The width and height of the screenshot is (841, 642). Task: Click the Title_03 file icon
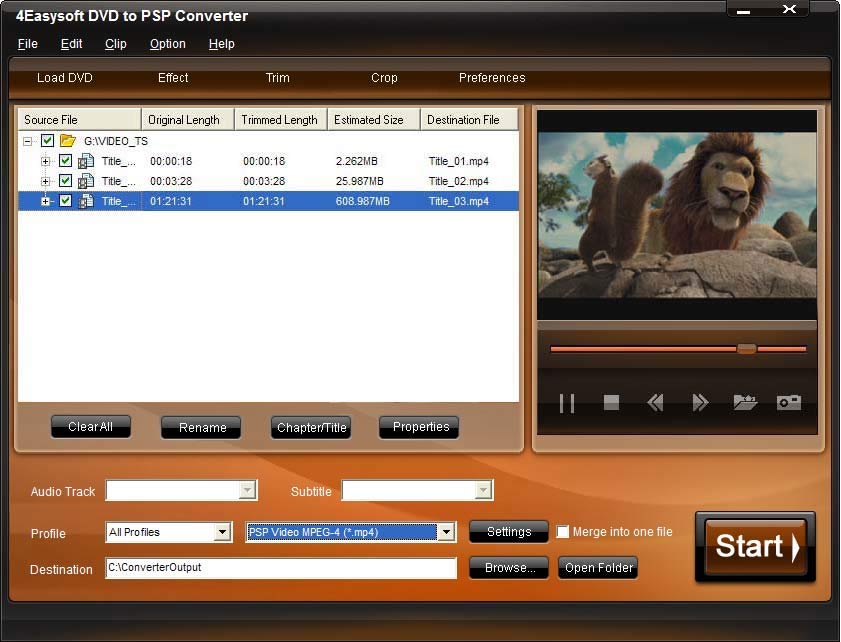(x=86, y=201)
